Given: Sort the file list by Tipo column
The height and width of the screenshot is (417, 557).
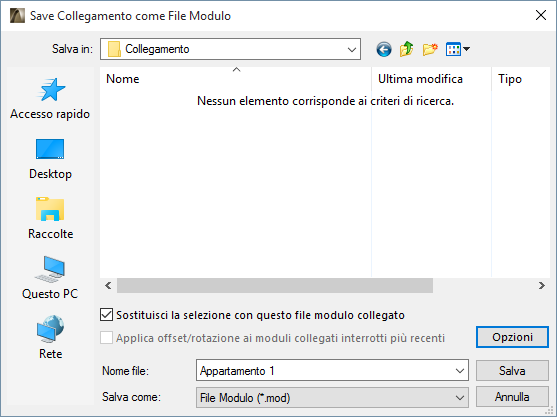Looking at the screenshot, I should pyautogui.click(x=521, y=79).
